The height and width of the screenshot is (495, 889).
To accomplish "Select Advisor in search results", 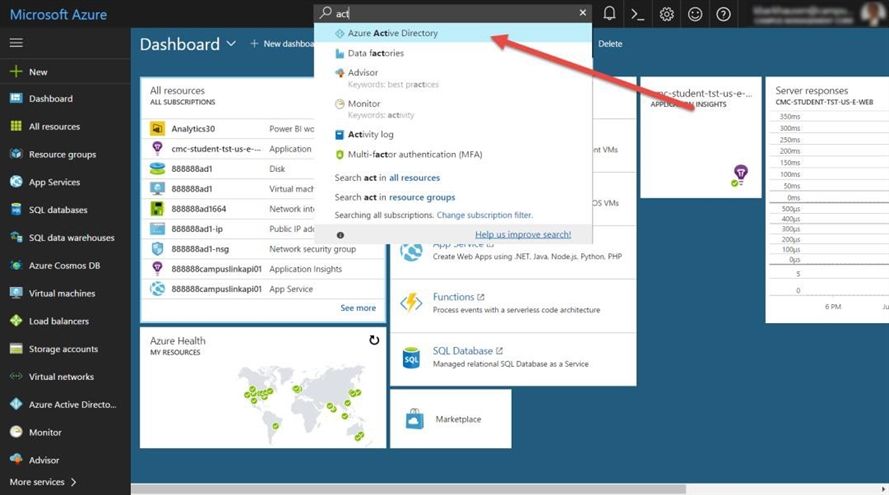I will click(453, 78).
